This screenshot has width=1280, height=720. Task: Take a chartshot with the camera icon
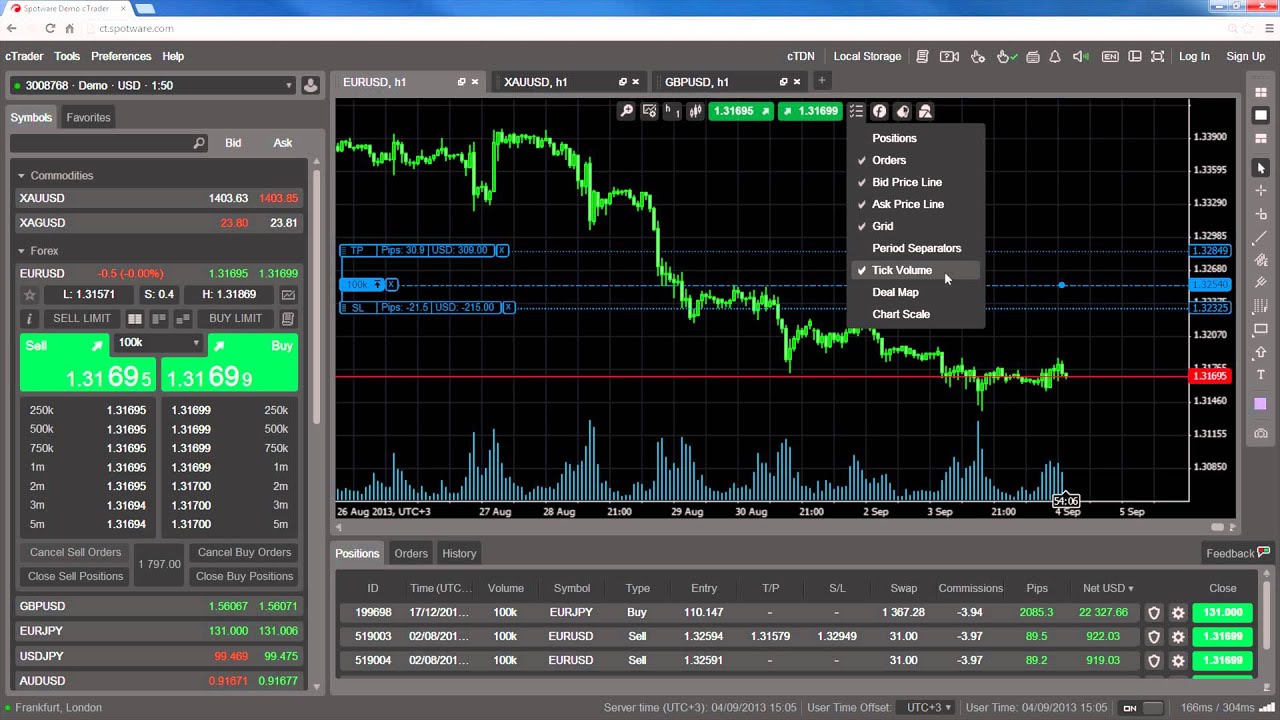tap(1261, 434)
